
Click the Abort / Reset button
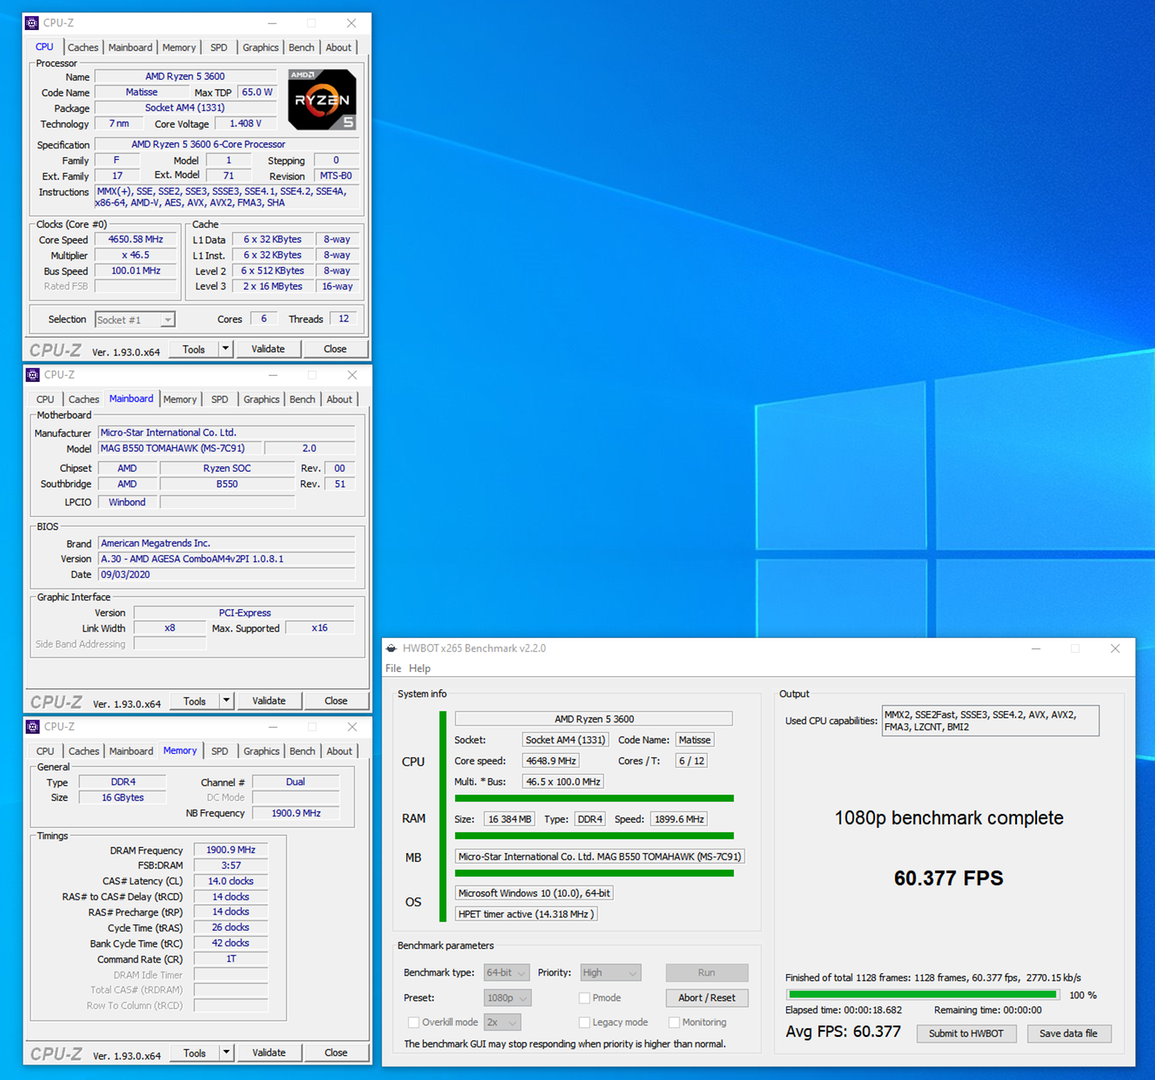pos(707,997)
